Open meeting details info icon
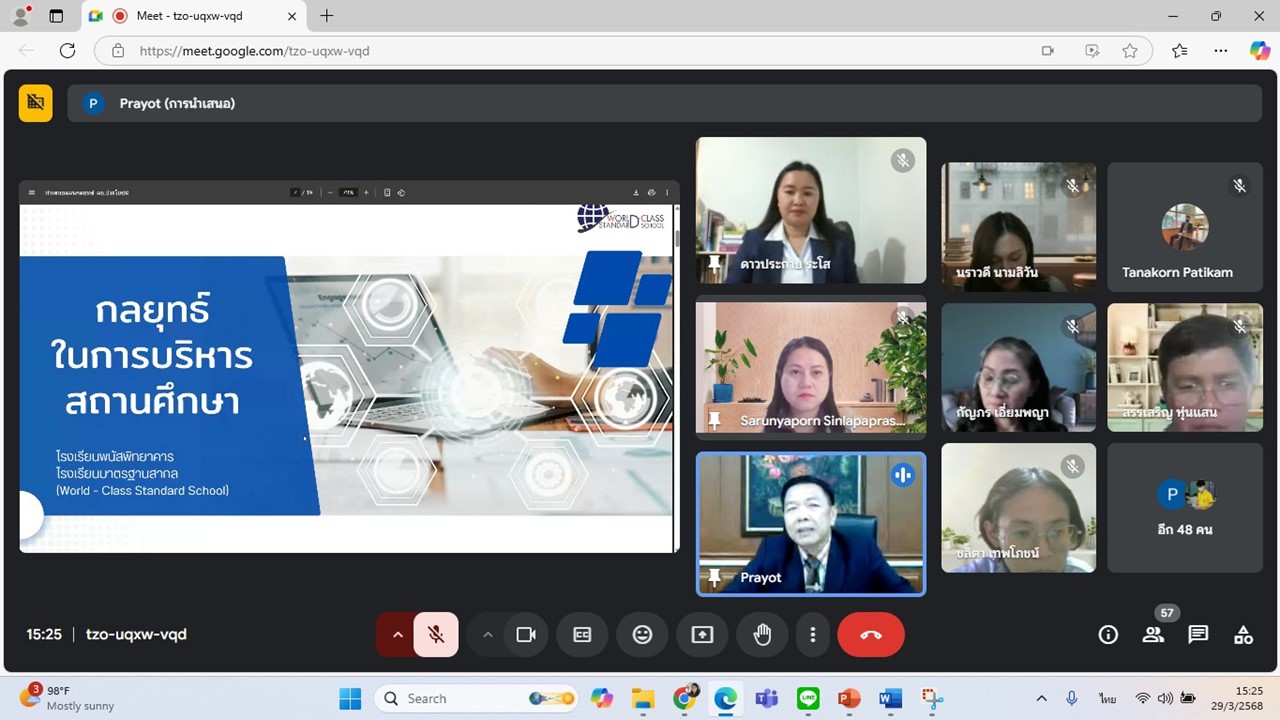 pyautogui.click(x=1108, y=635)
